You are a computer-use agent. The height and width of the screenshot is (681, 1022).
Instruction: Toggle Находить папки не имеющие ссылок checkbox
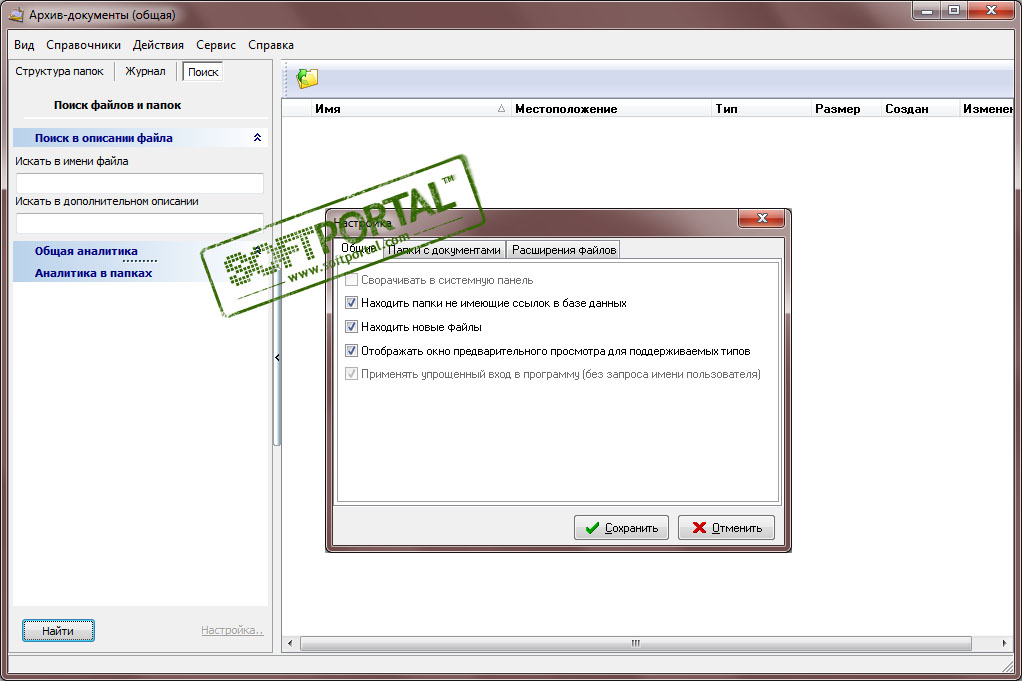(x=351, y=303)
